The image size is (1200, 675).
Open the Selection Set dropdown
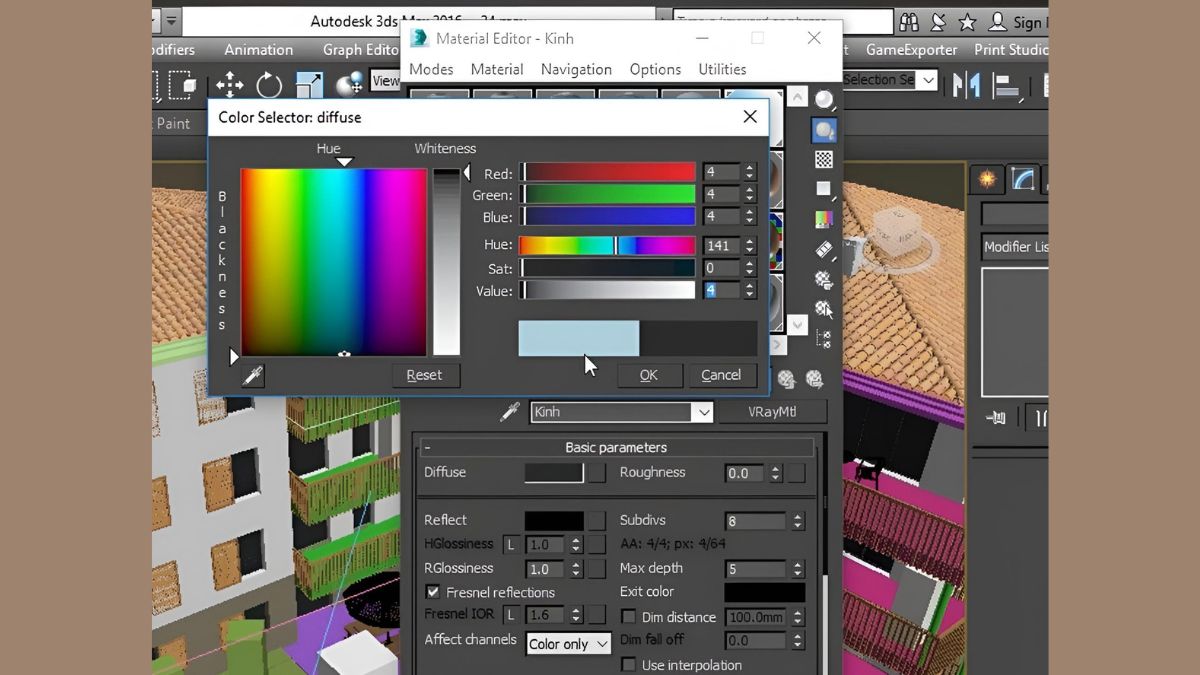click(x=928, y=80)
